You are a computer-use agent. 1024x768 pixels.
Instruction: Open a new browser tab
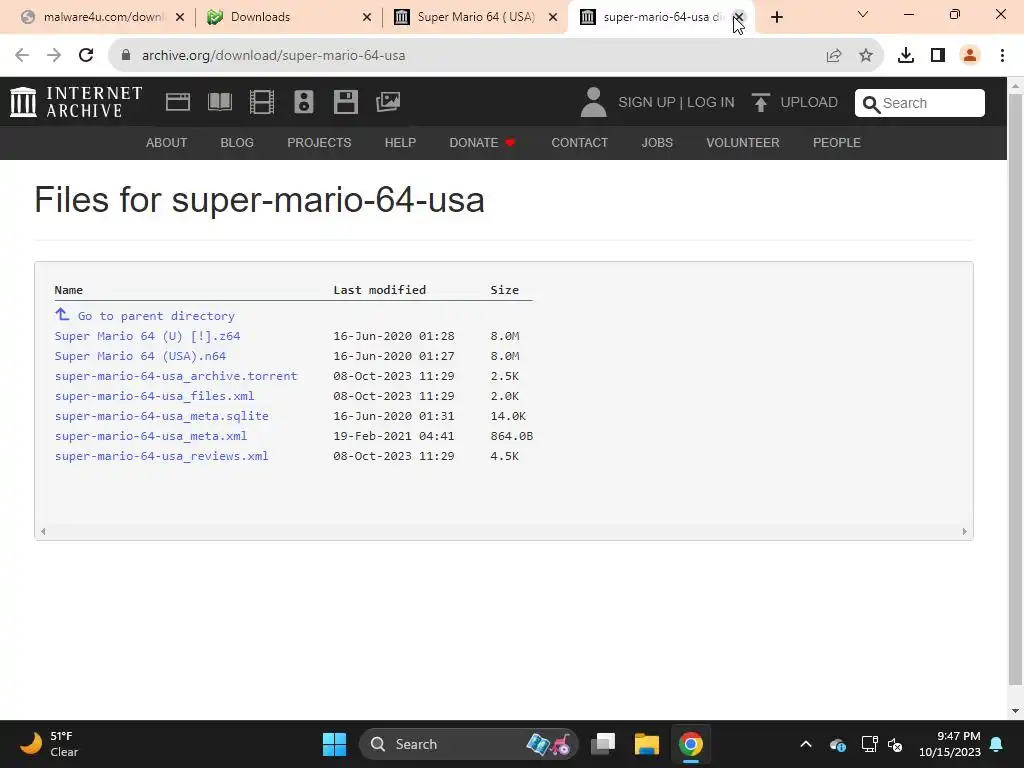tap(776, 18)
